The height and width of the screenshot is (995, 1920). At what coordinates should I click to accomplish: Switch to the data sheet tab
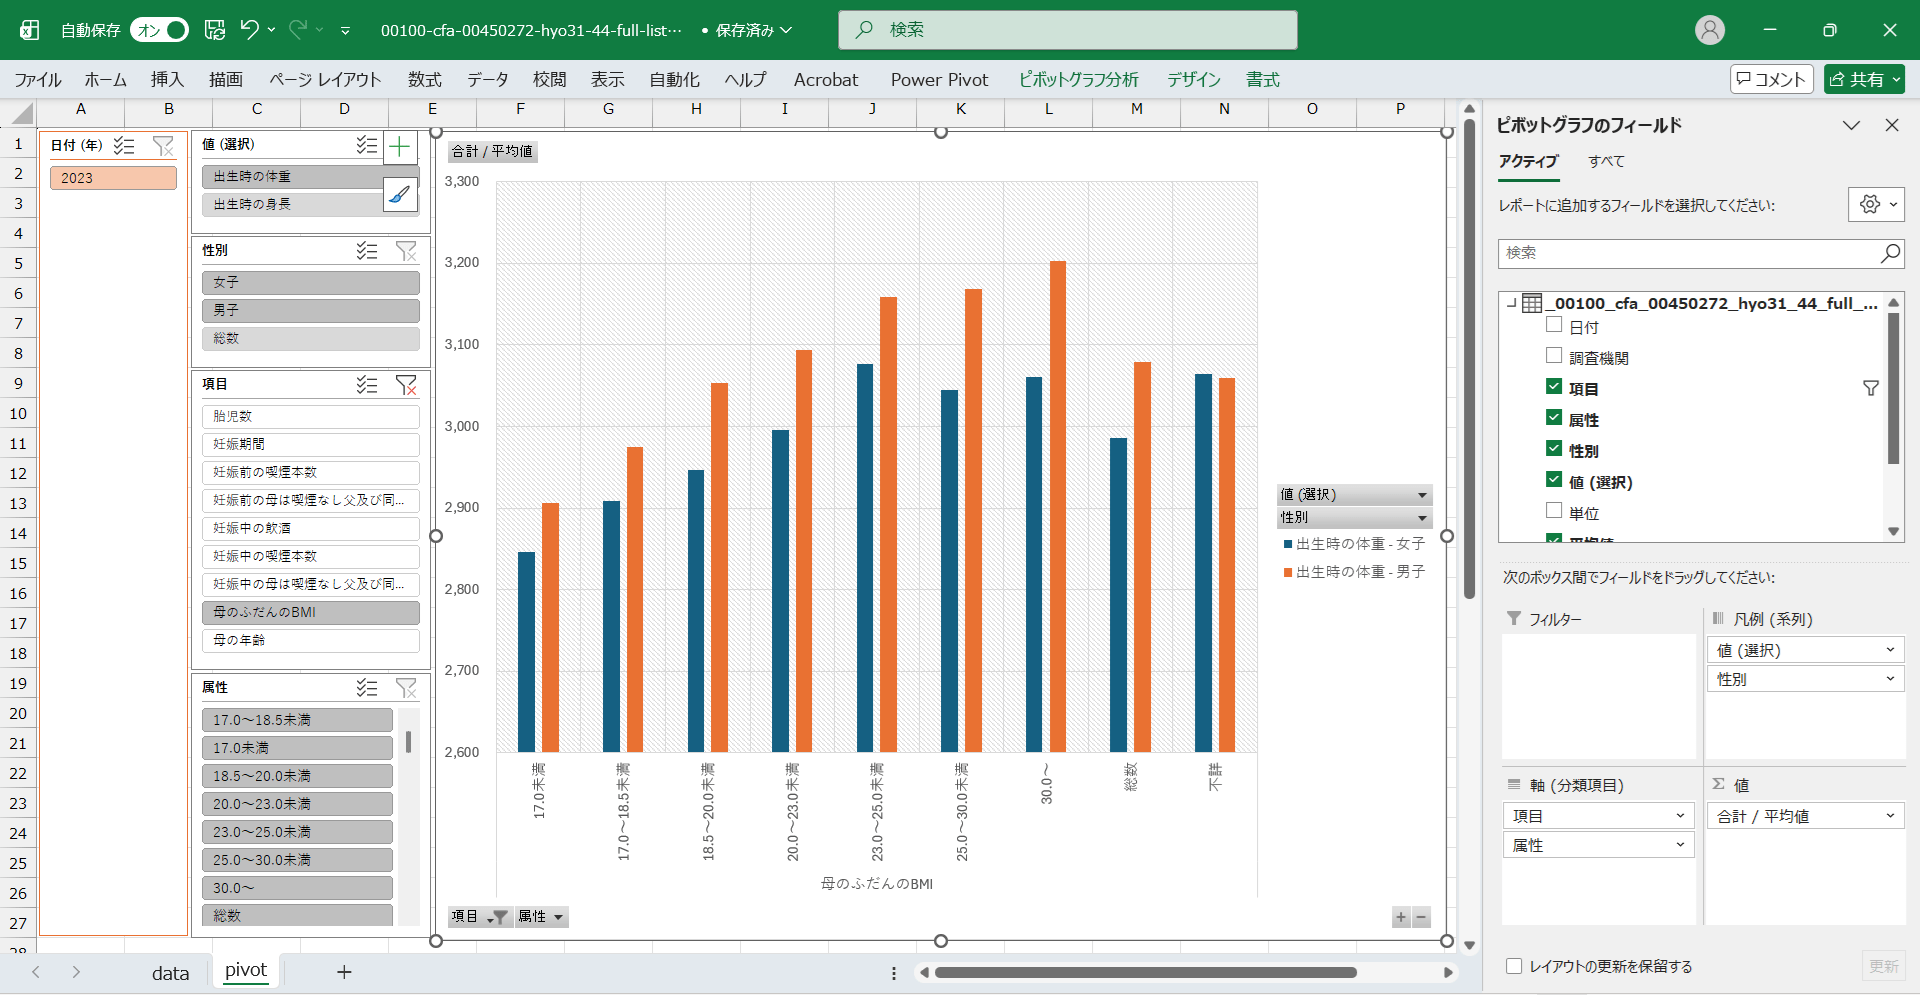coord(170,973)
